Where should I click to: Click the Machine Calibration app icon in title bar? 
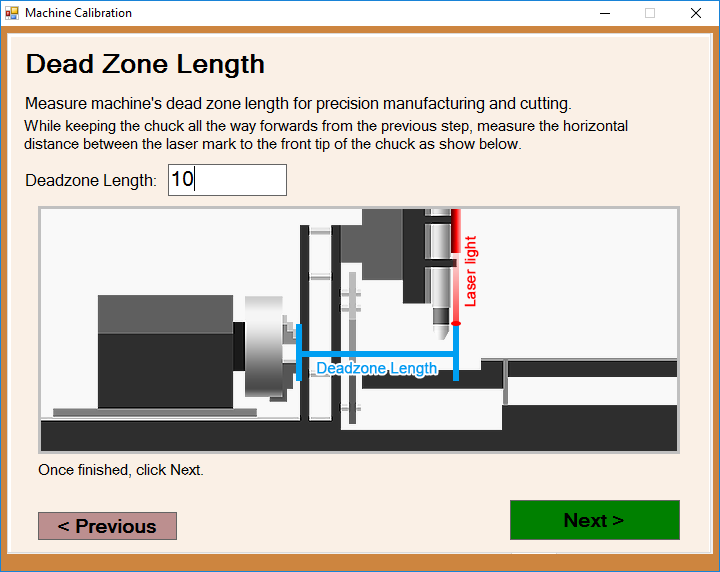point(12,13)
